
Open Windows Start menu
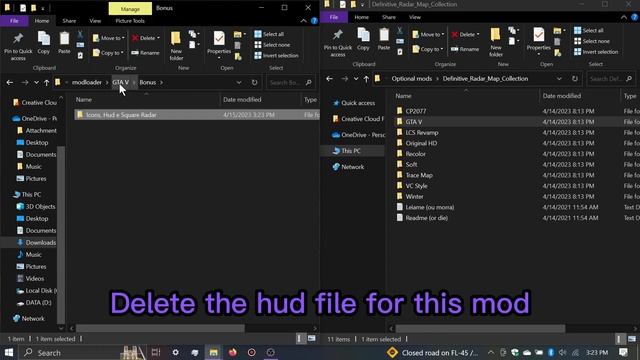[x=9, y=352]
